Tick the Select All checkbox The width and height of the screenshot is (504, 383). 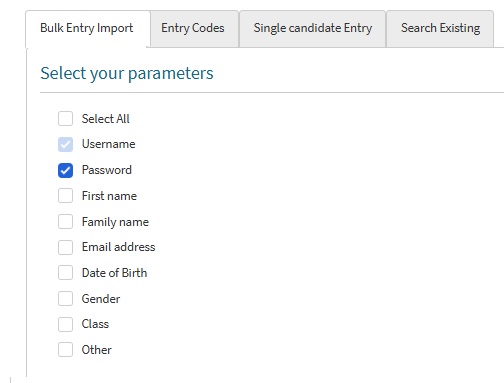click(65, 119)
